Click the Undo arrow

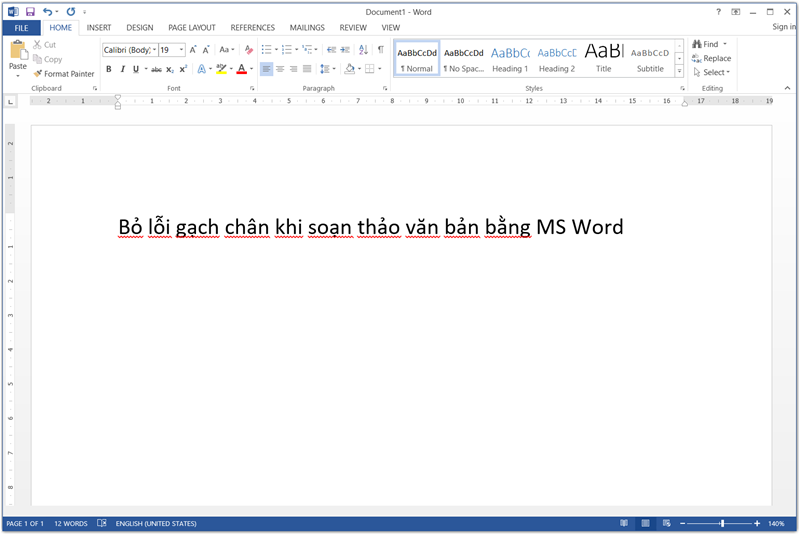pyautogui.click(x=47, y=11)
